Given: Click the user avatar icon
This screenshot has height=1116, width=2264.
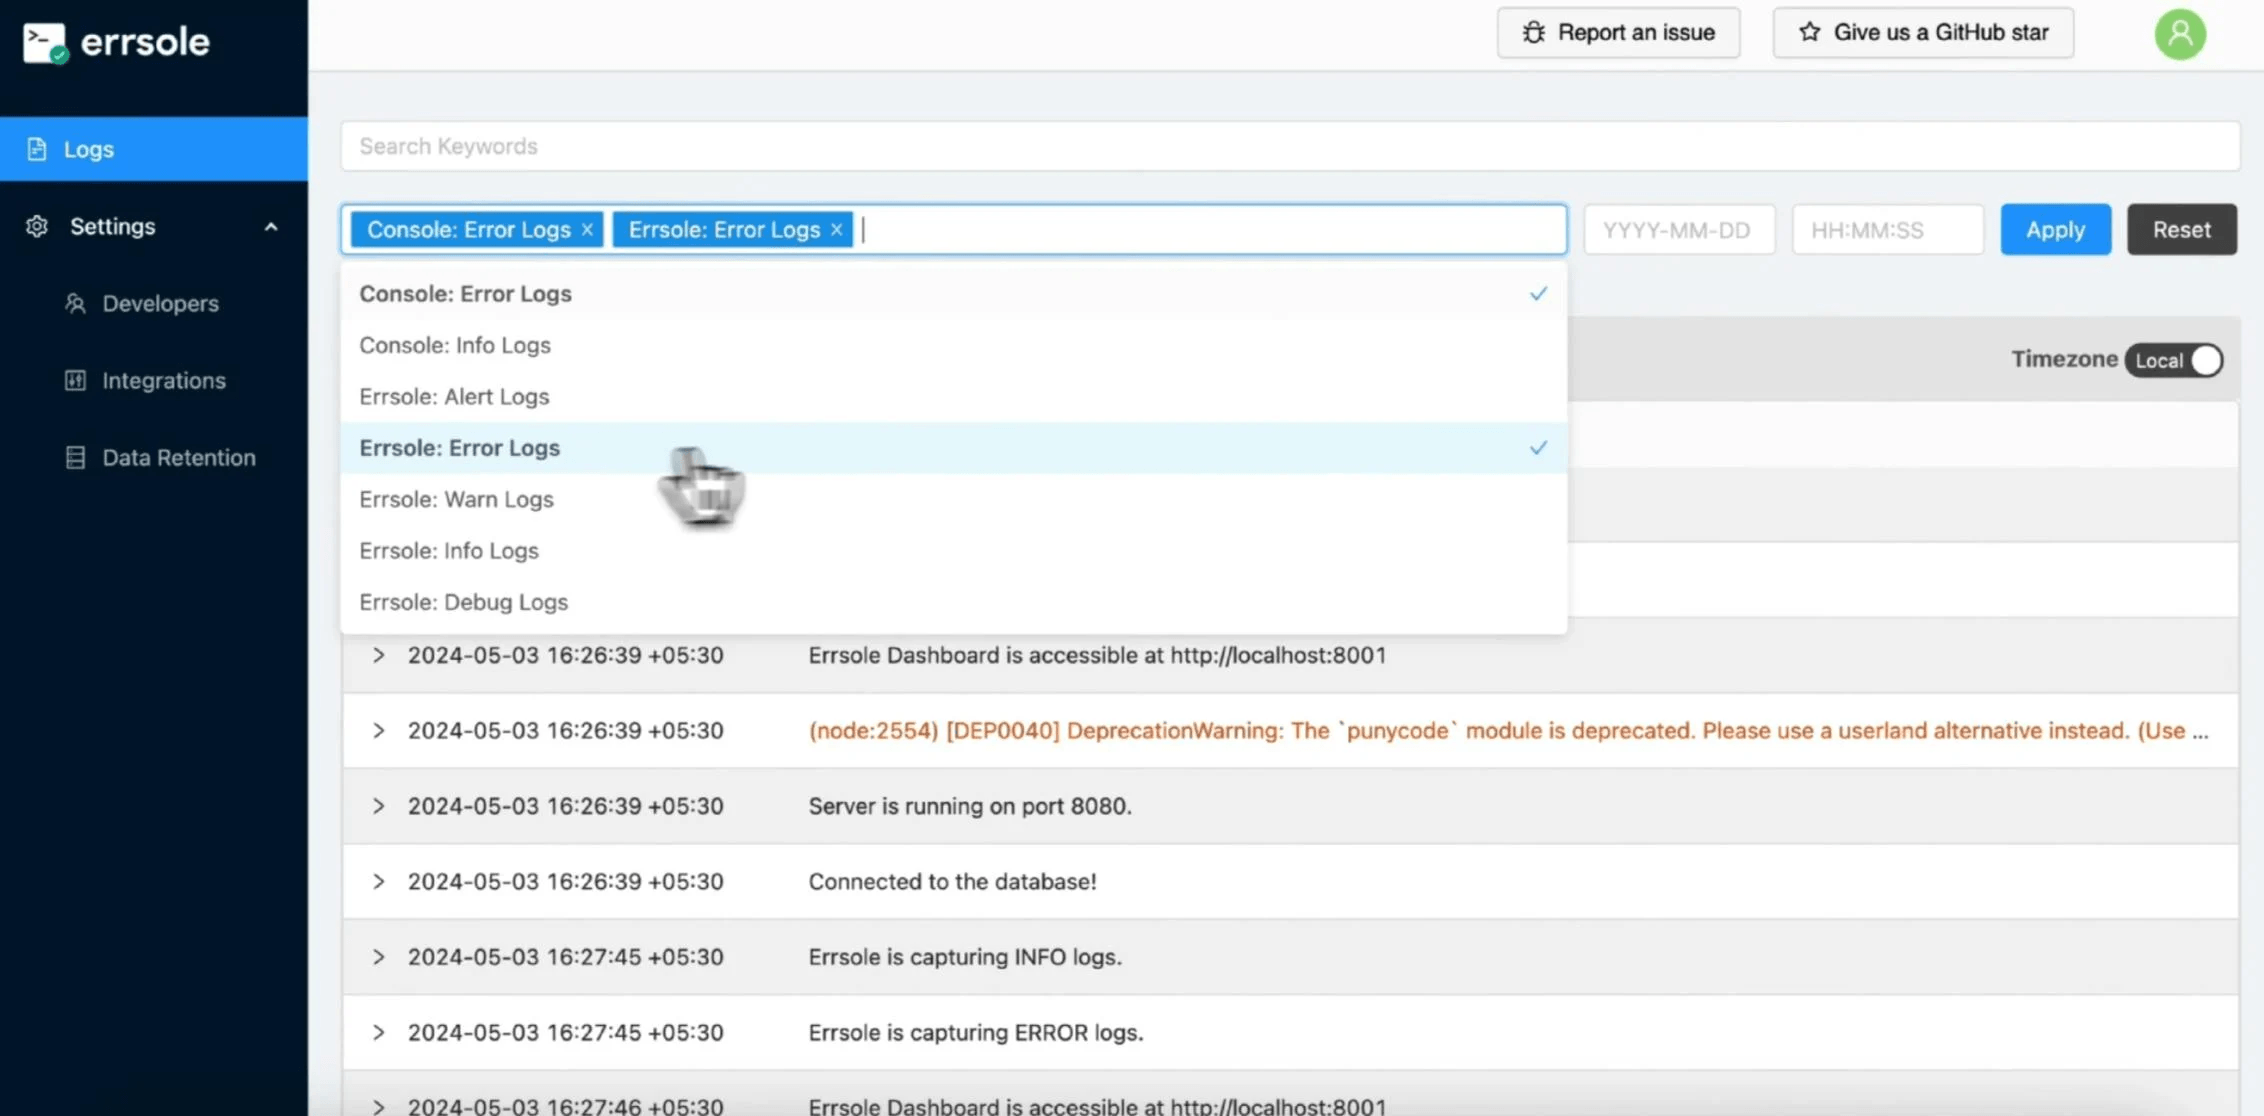Looking at the screenshot, I should [x=2179, y=34].
